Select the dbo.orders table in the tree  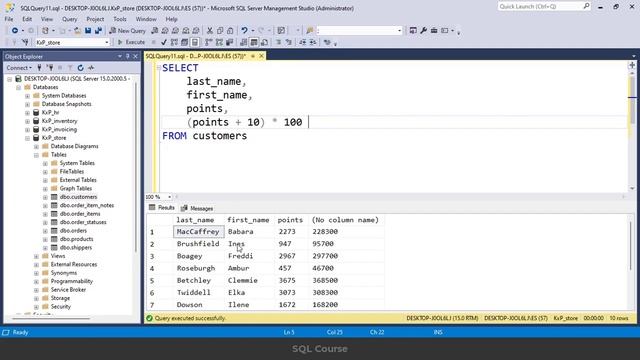pos(73,231)
